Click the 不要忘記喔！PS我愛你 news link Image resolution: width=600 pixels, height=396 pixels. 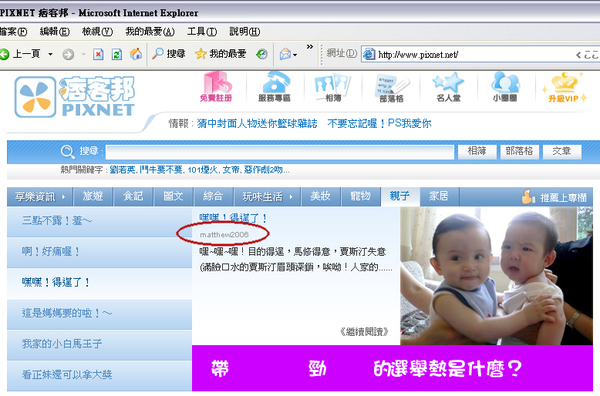(x=379, y=123)
